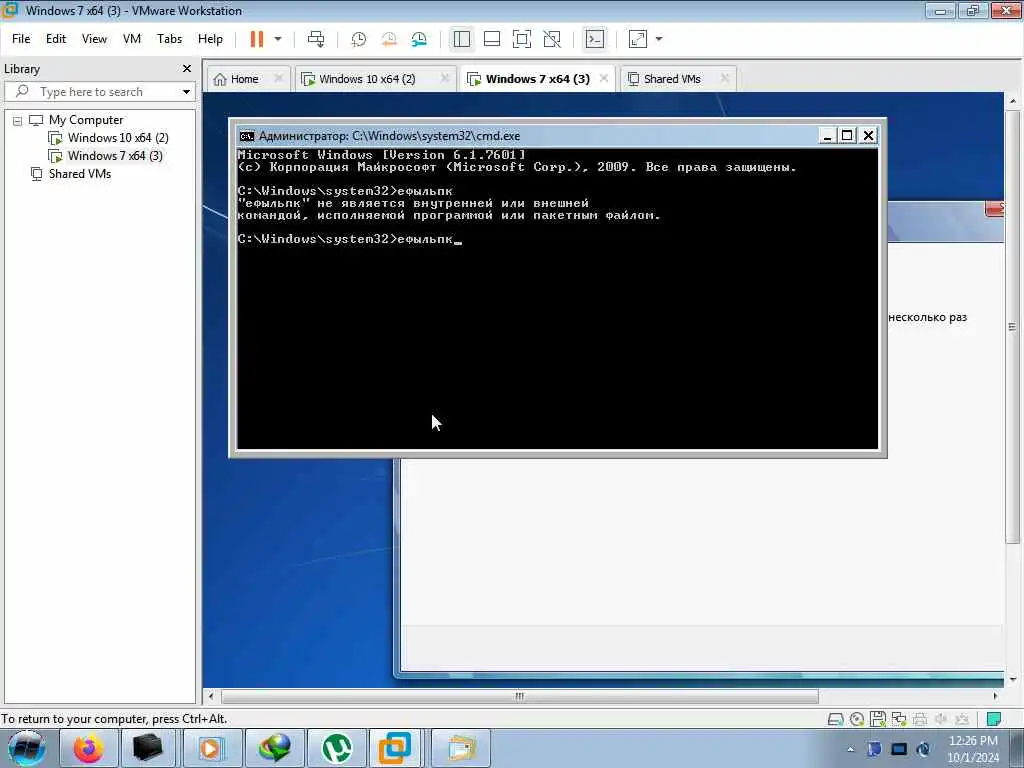Take a snapshot of this virtual machine
Image resolution: width=1024 pixels, height=768 pixels.
(359, 39)
